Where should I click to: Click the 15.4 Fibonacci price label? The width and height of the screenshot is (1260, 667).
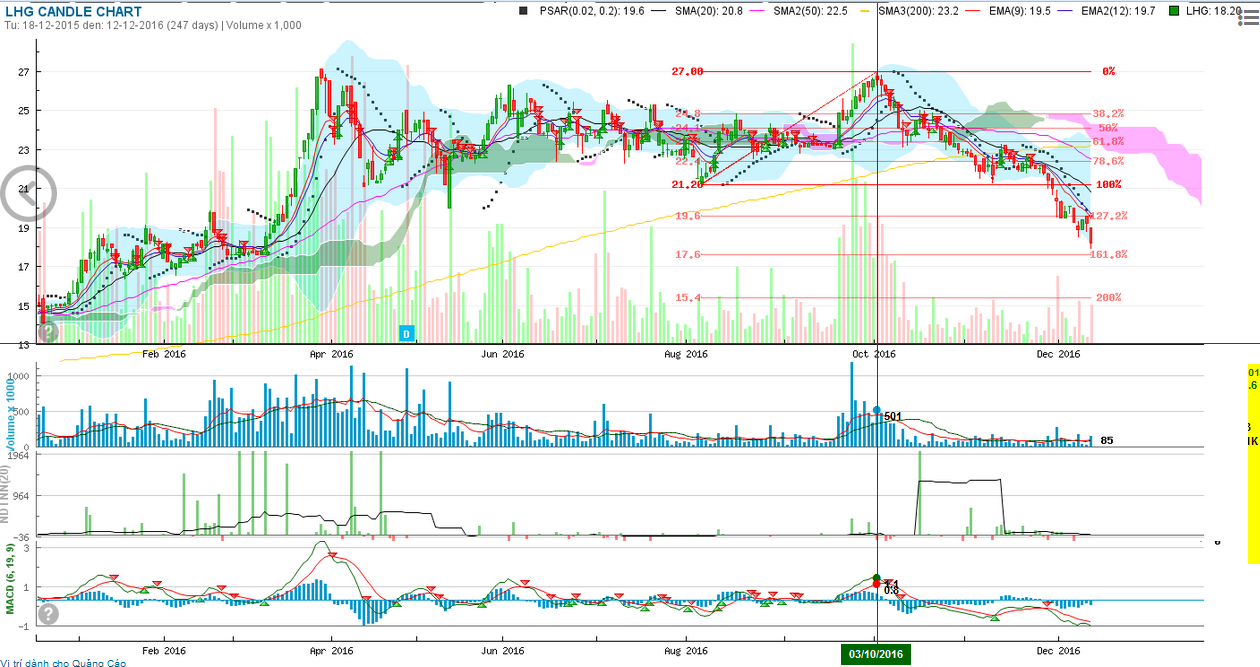[x=688, y=297]
